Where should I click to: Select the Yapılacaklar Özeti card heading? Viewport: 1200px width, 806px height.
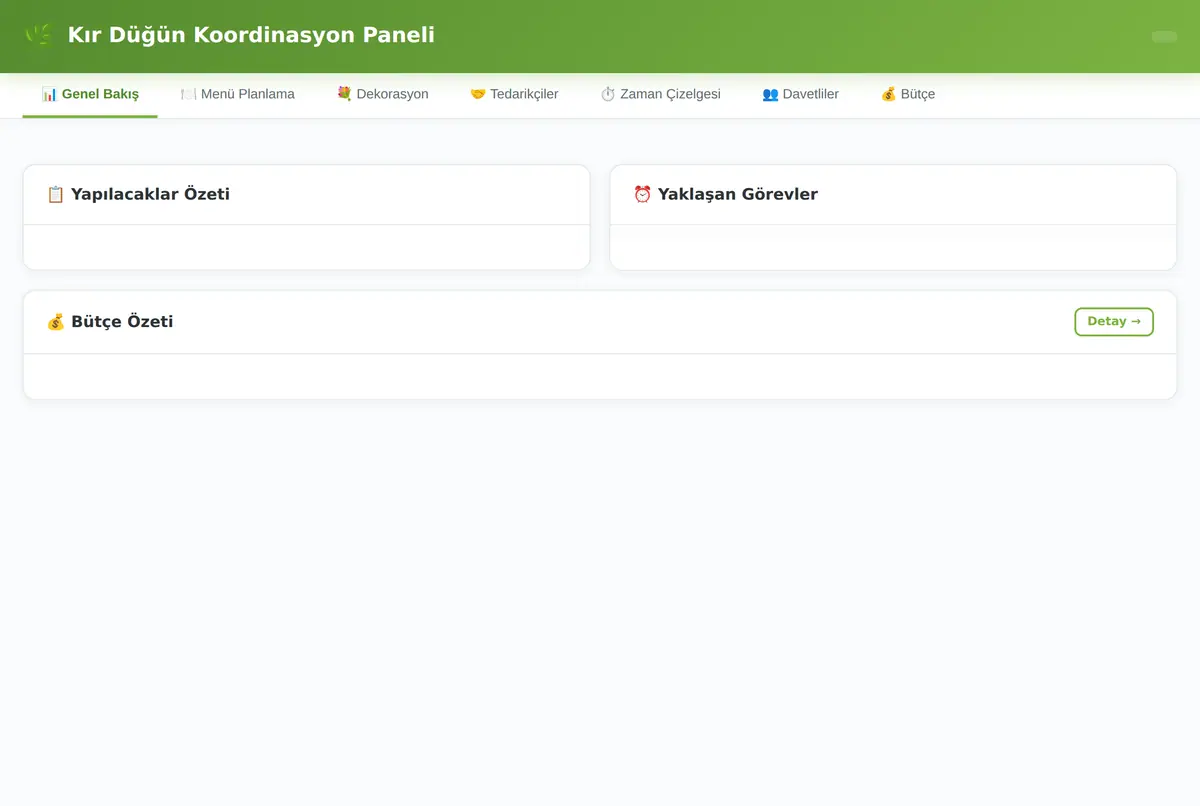pos(138,194)
